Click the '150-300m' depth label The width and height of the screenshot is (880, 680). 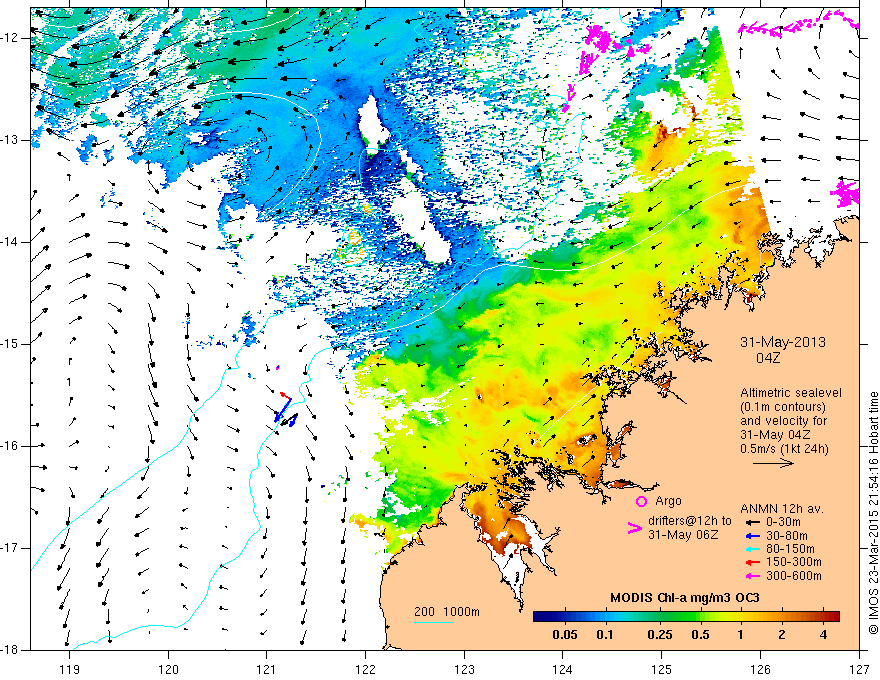coord(794,562)
